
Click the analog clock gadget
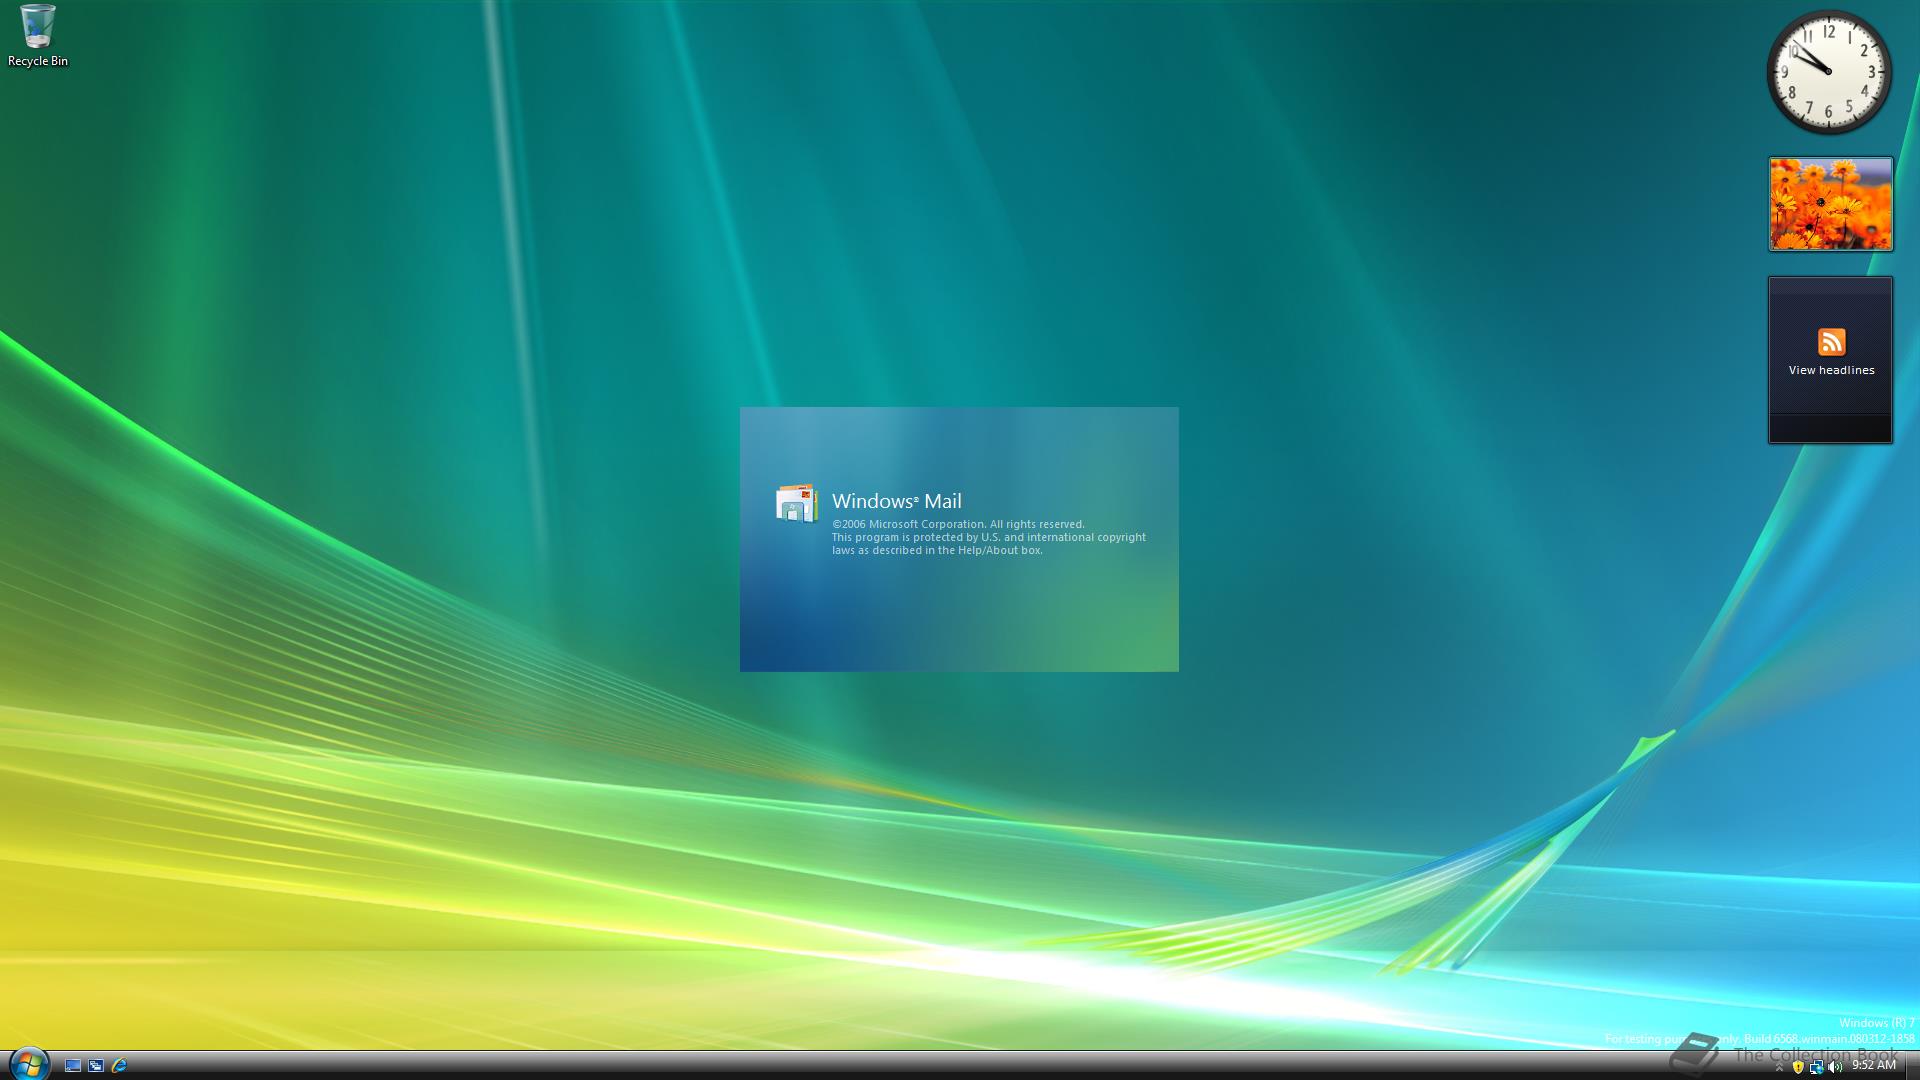point(1829,72)
